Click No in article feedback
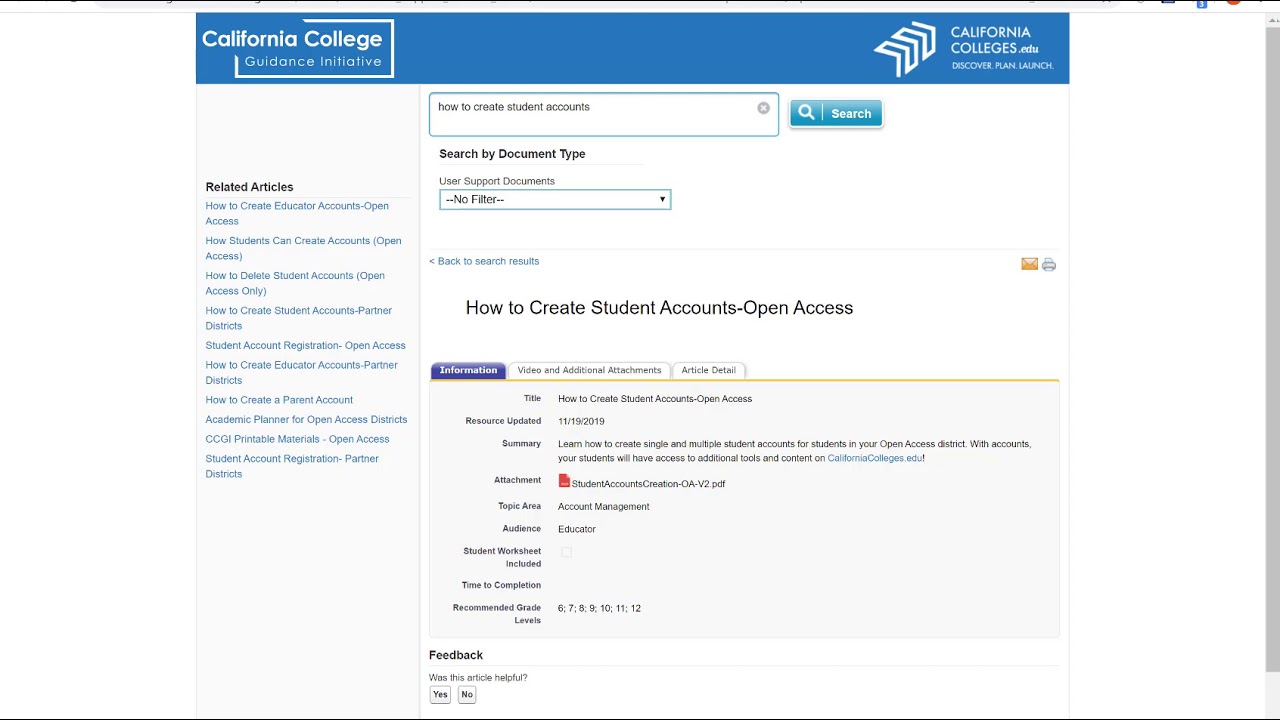 coord(467,694)
